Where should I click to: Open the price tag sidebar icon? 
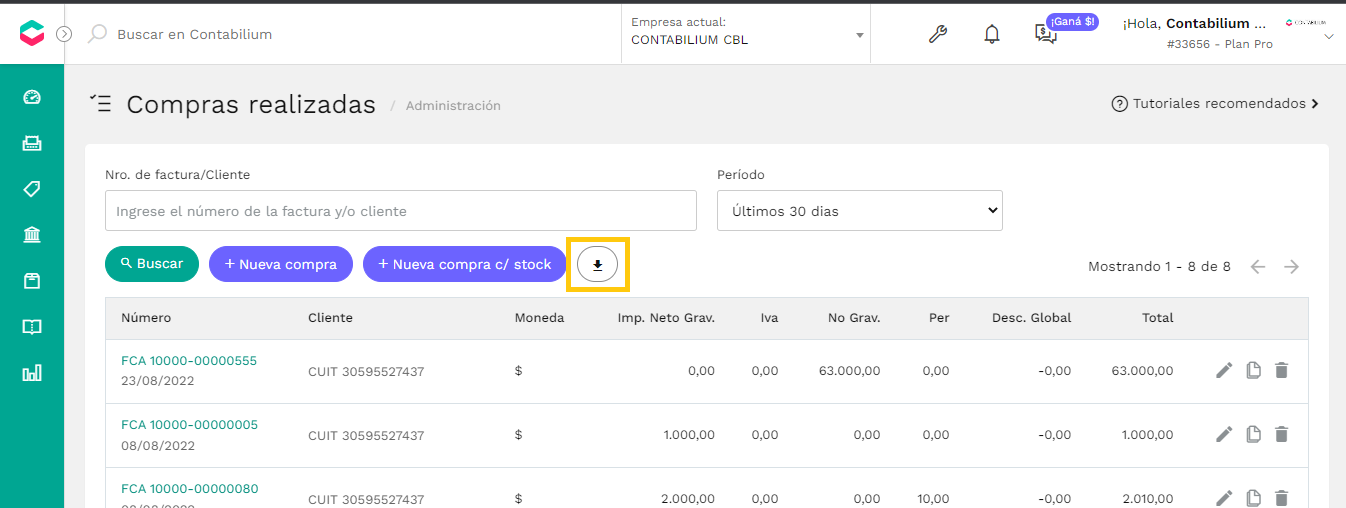32,189
